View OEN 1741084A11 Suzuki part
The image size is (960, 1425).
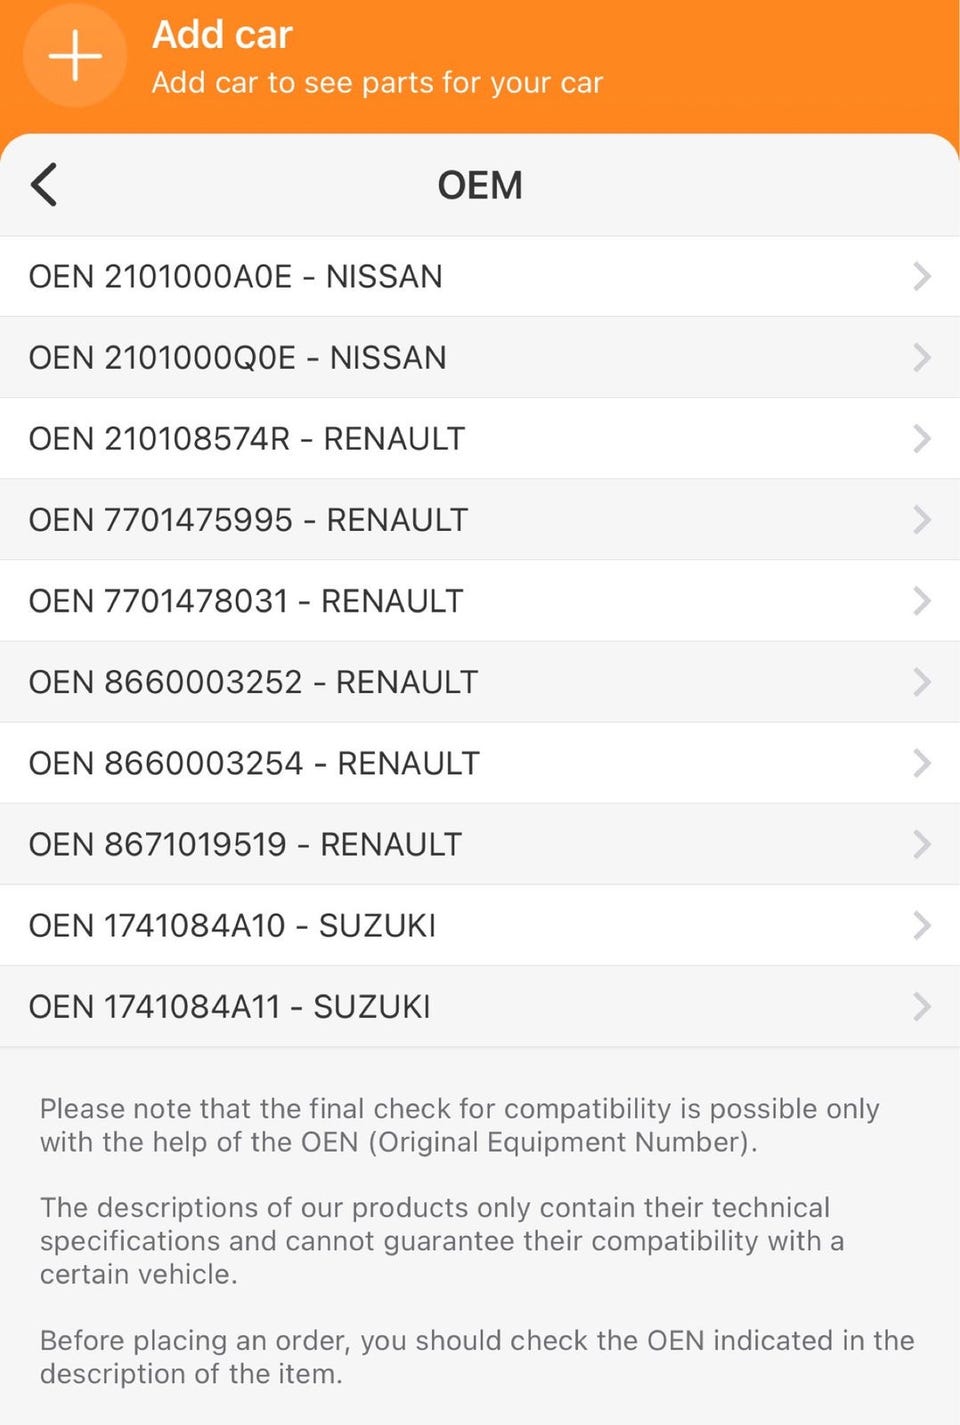pyautogui.click(x=230, y=1007)
